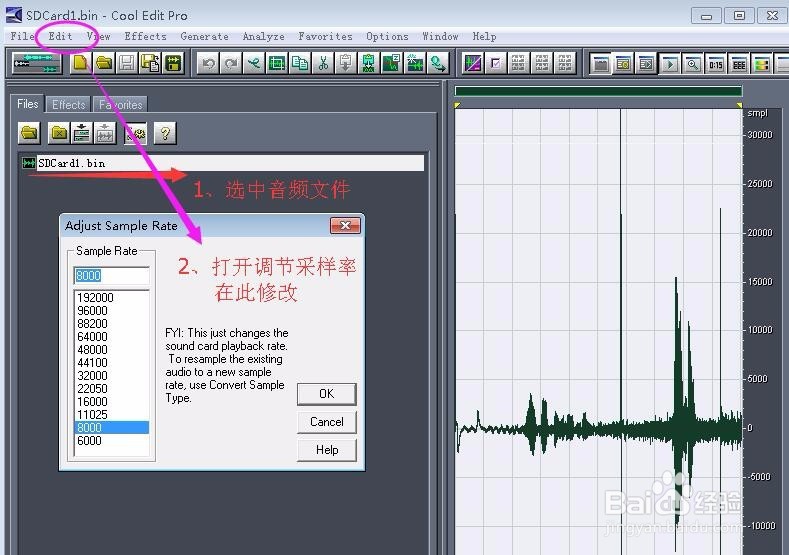Click the green starburst waveform icon

(415, 63)
